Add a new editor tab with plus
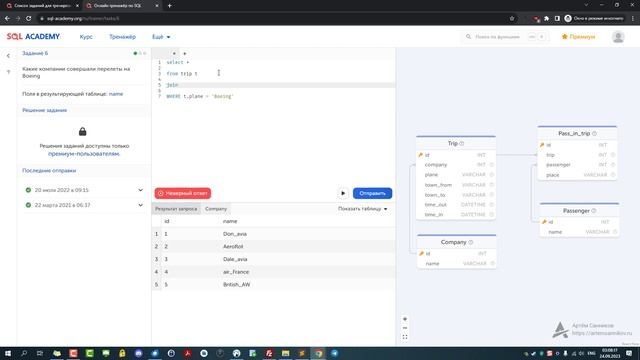Screen dimensions: 640x360 point(184,53)
